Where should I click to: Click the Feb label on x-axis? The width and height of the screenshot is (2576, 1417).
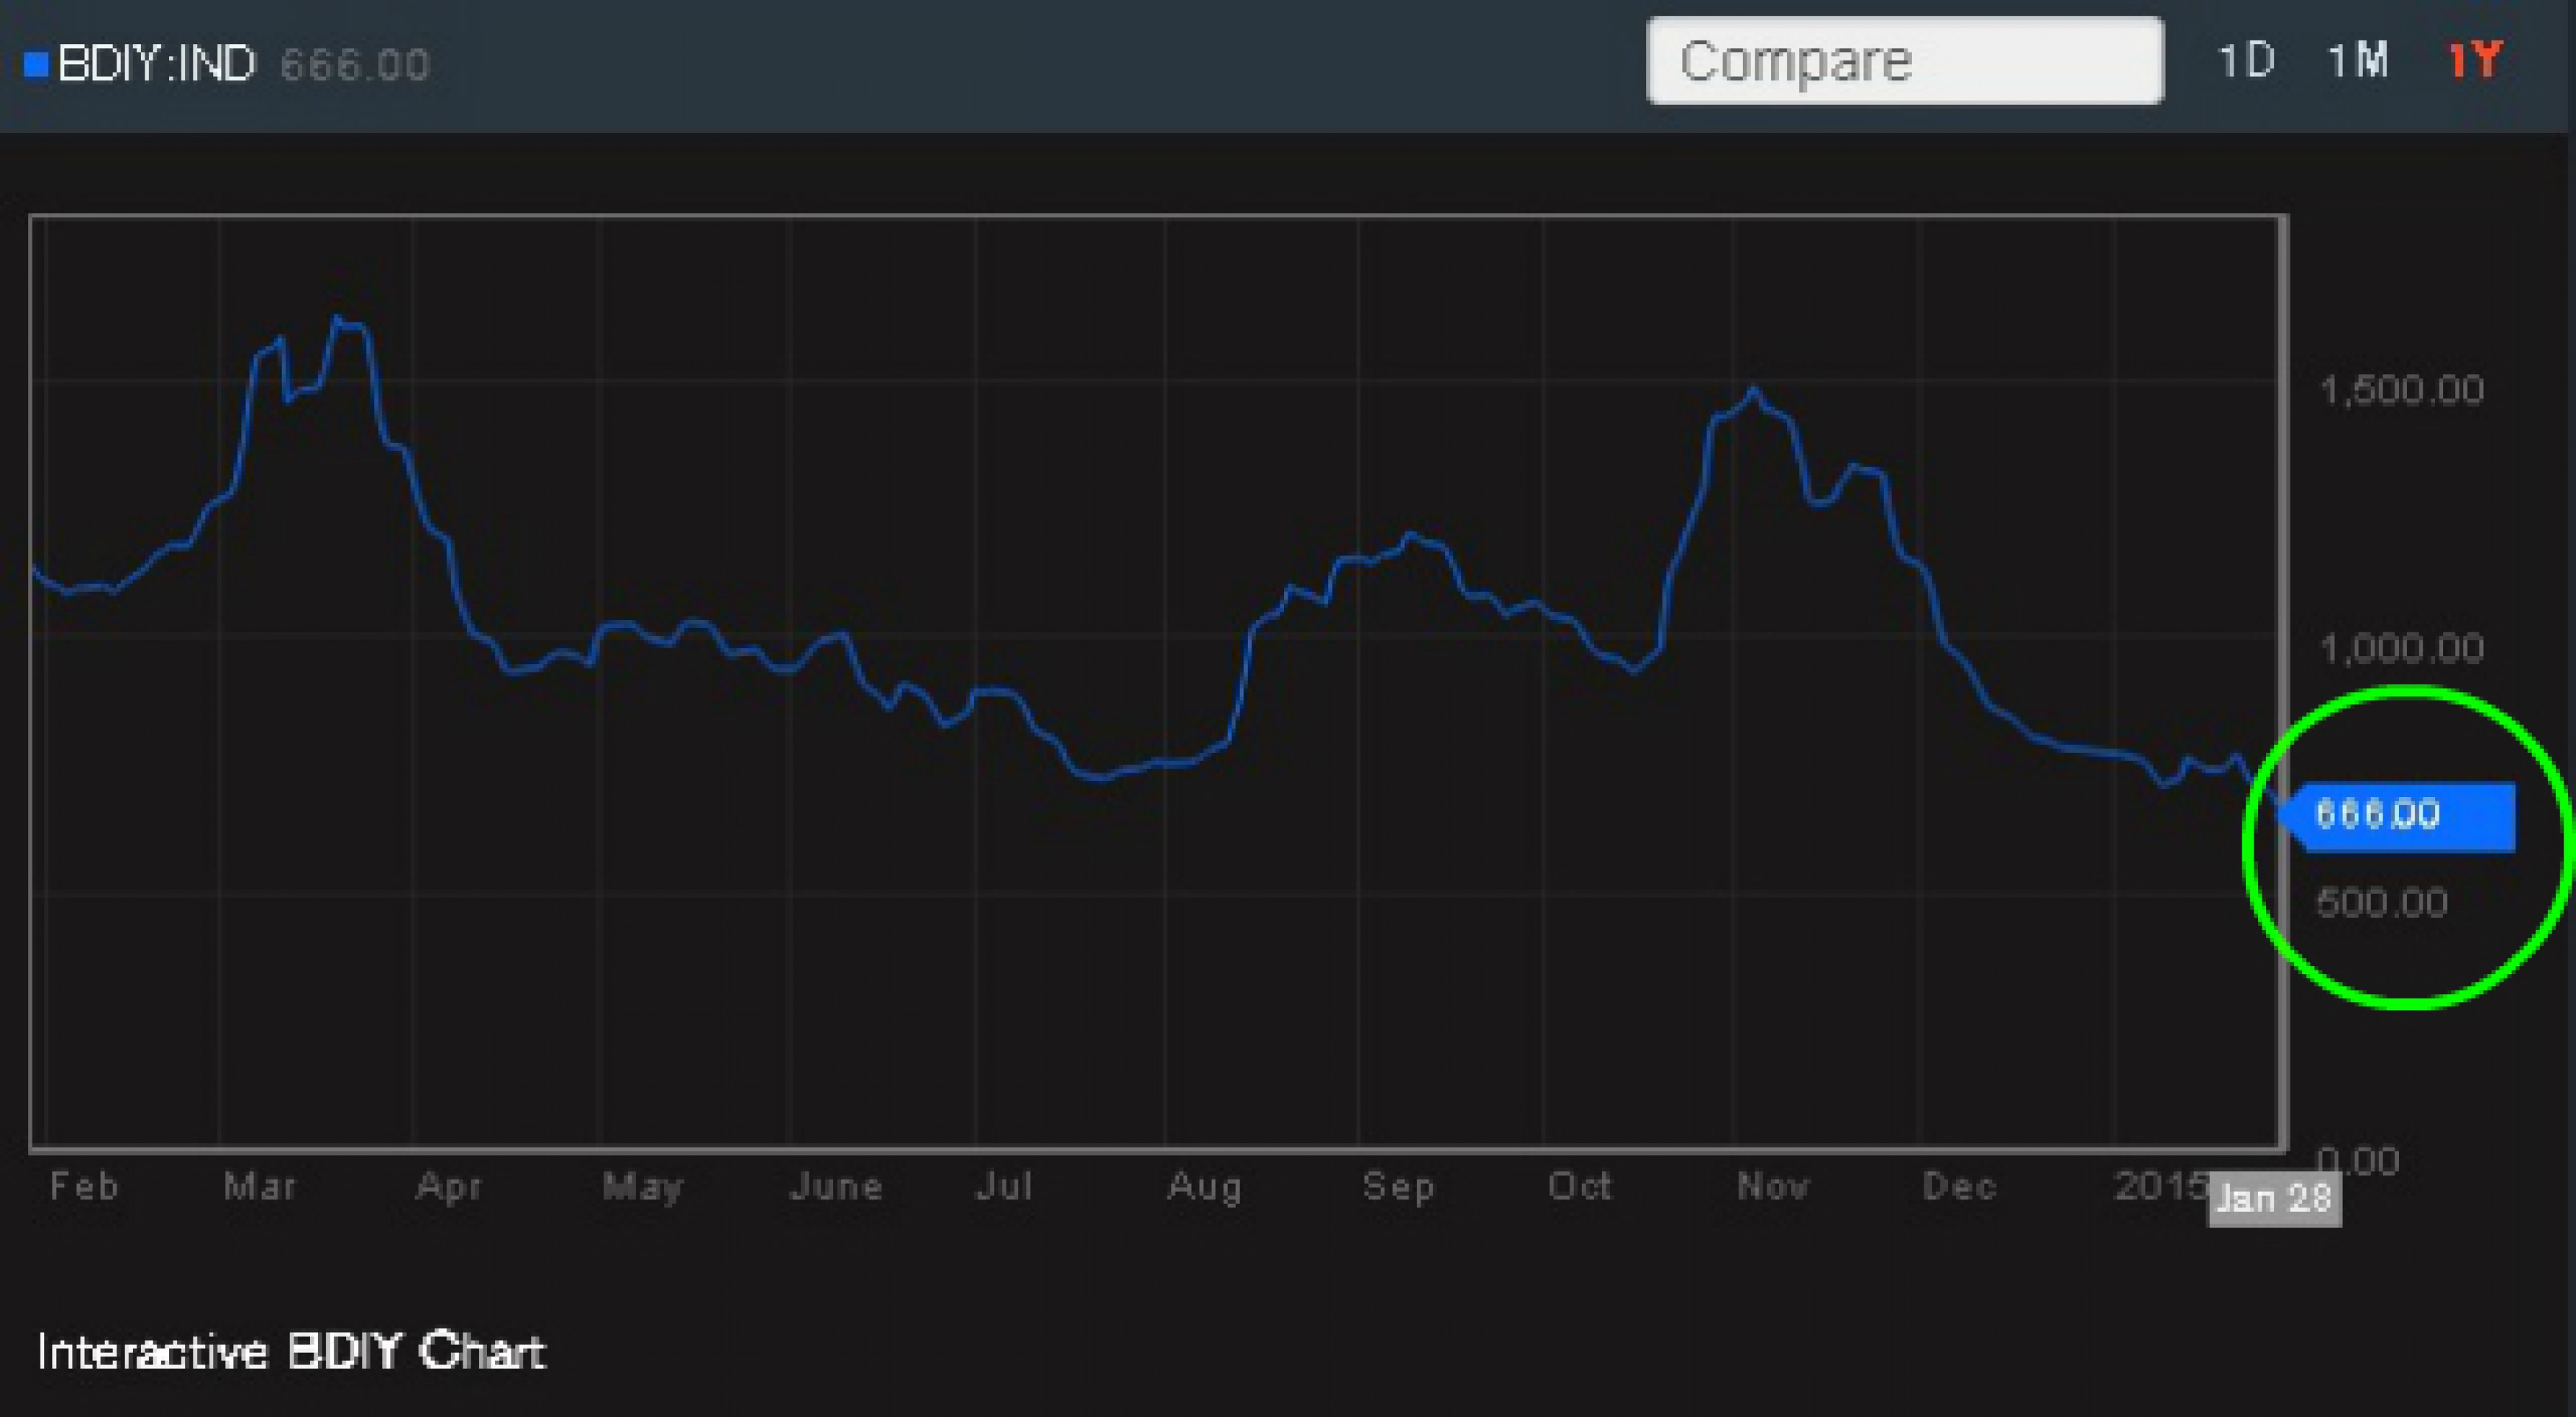tap(84, 1187)
